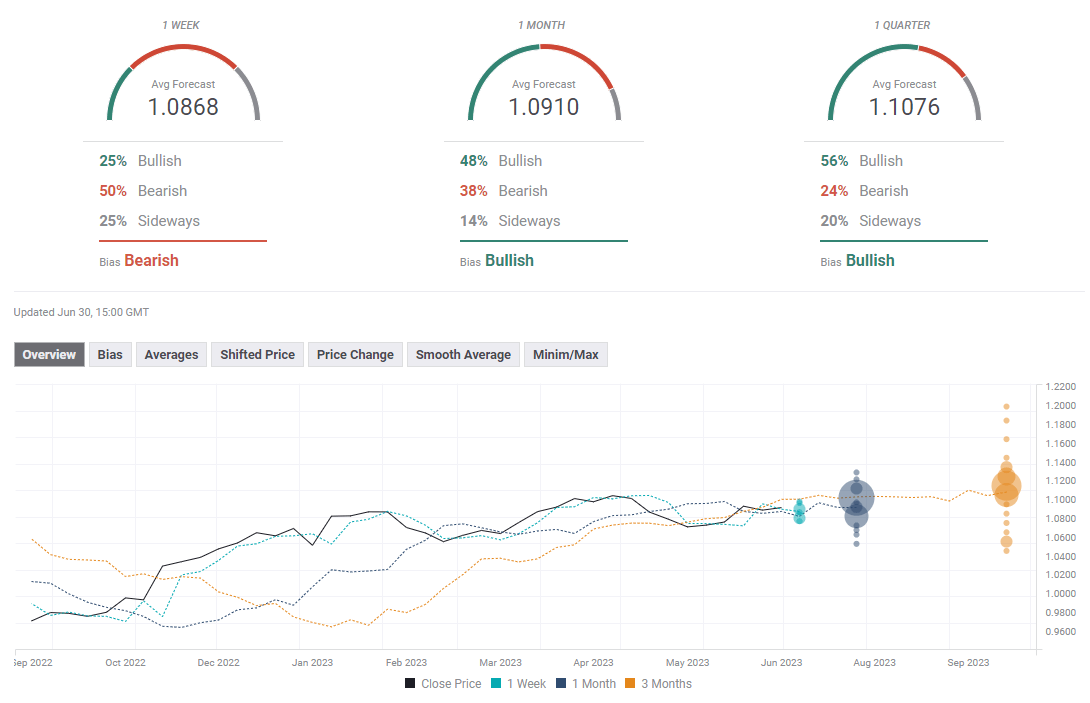This screenshot has height=703, width=1090.
Task: Click the 1 Week Bearish bias label
Action: pyautogui.click(x=151, y=261)
